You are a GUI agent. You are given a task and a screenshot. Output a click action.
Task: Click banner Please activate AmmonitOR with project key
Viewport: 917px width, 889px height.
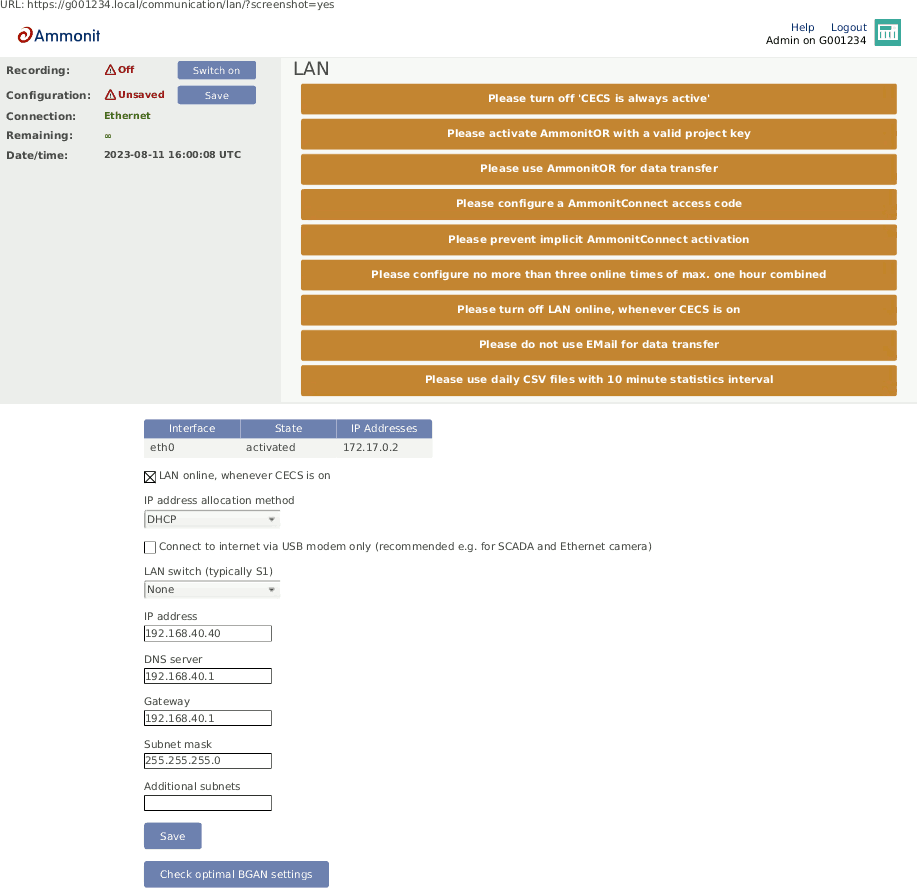pos(598,134)
